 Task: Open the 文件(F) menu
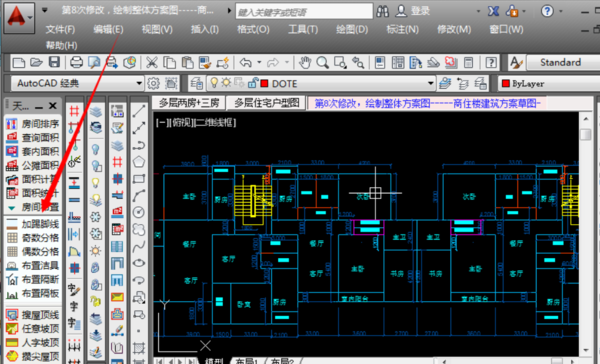pos(60,29)
